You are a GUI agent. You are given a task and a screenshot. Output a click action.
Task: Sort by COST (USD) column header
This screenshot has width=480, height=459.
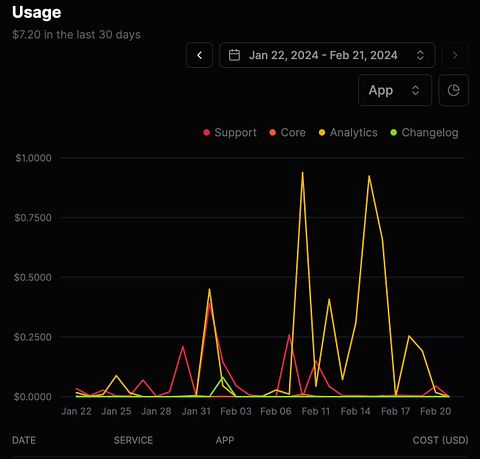point(440,440)
